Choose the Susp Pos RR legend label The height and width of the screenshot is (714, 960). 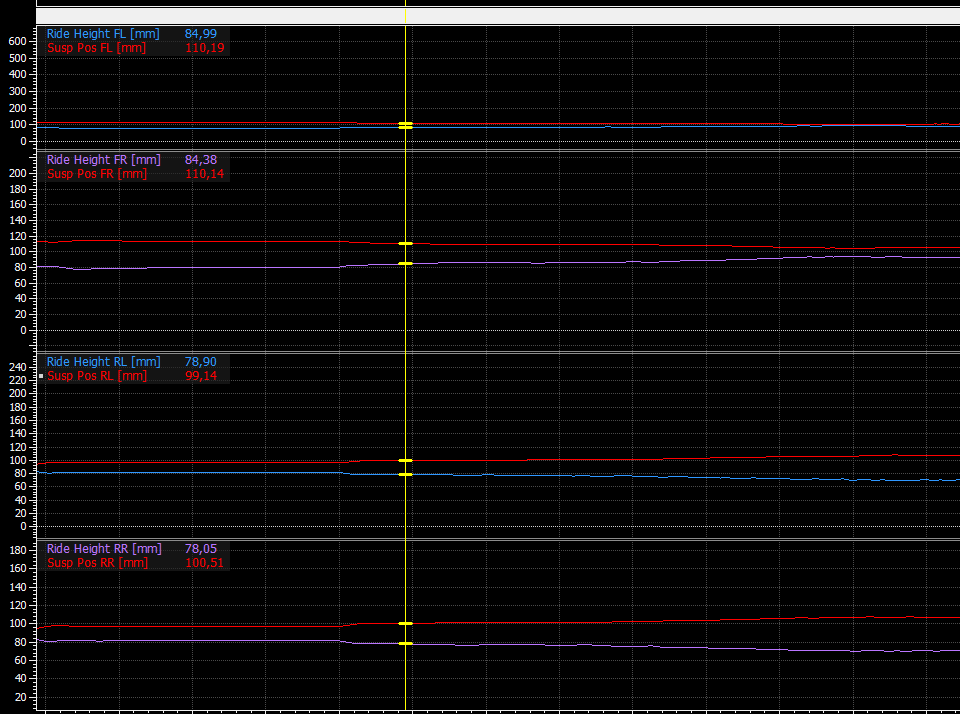click(x=97, y=563)
